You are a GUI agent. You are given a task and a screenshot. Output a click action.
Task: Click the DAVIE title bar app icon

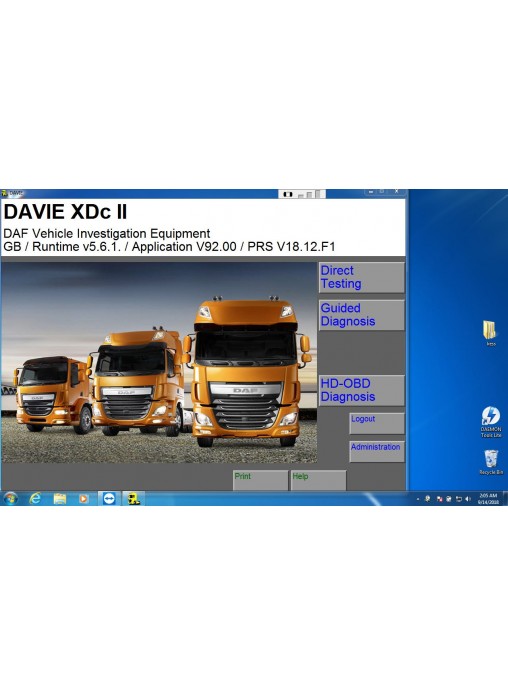tap(4, 193)
